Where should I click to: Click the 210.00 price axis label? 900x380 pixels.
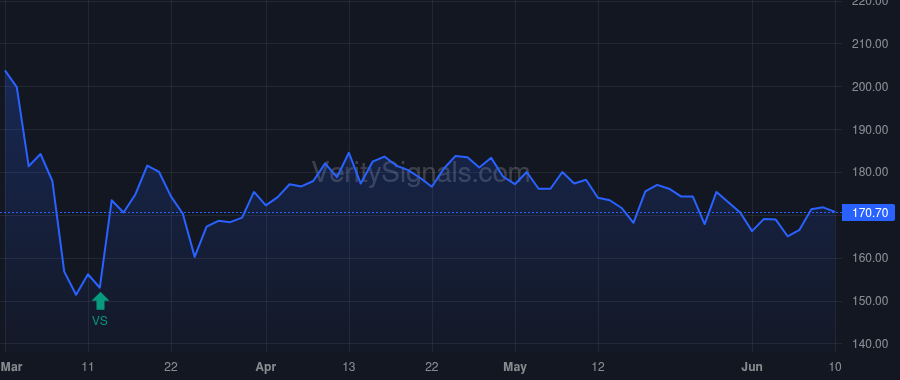tap(870, 44)
